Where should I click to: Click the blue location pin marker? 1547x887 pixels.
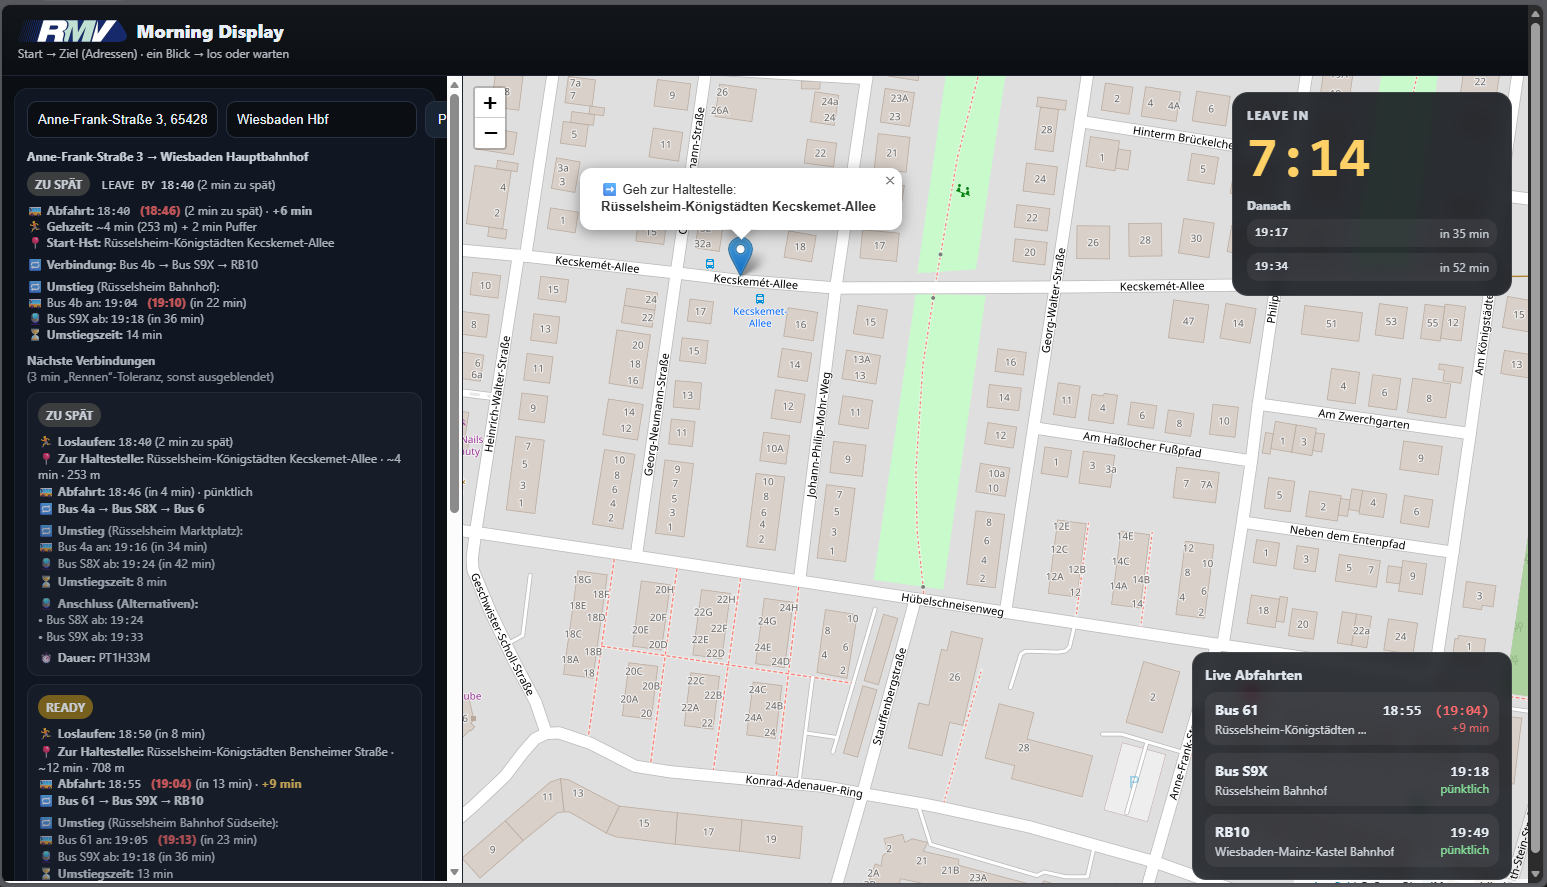[x=740, y=254]
